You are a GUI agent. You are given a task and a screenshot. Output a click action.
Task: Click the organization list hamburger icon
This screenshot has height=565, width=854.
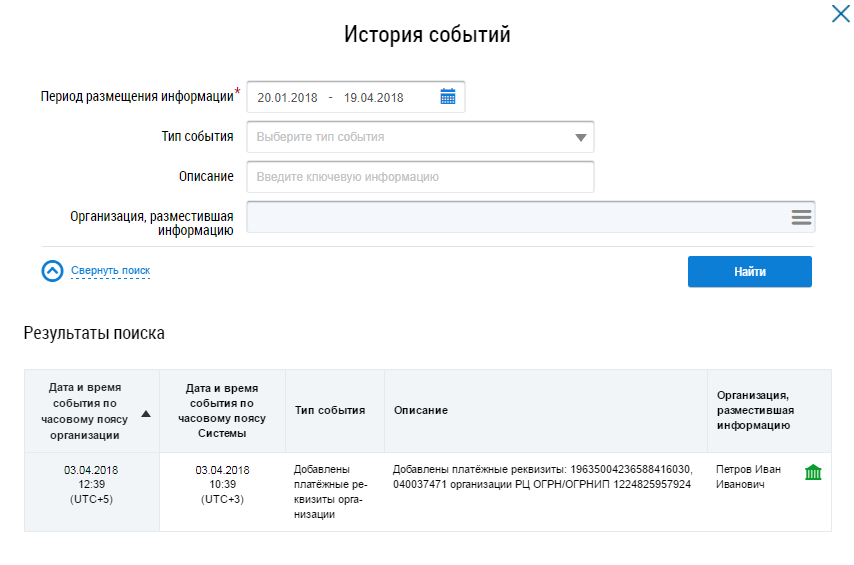coord(801,217)
